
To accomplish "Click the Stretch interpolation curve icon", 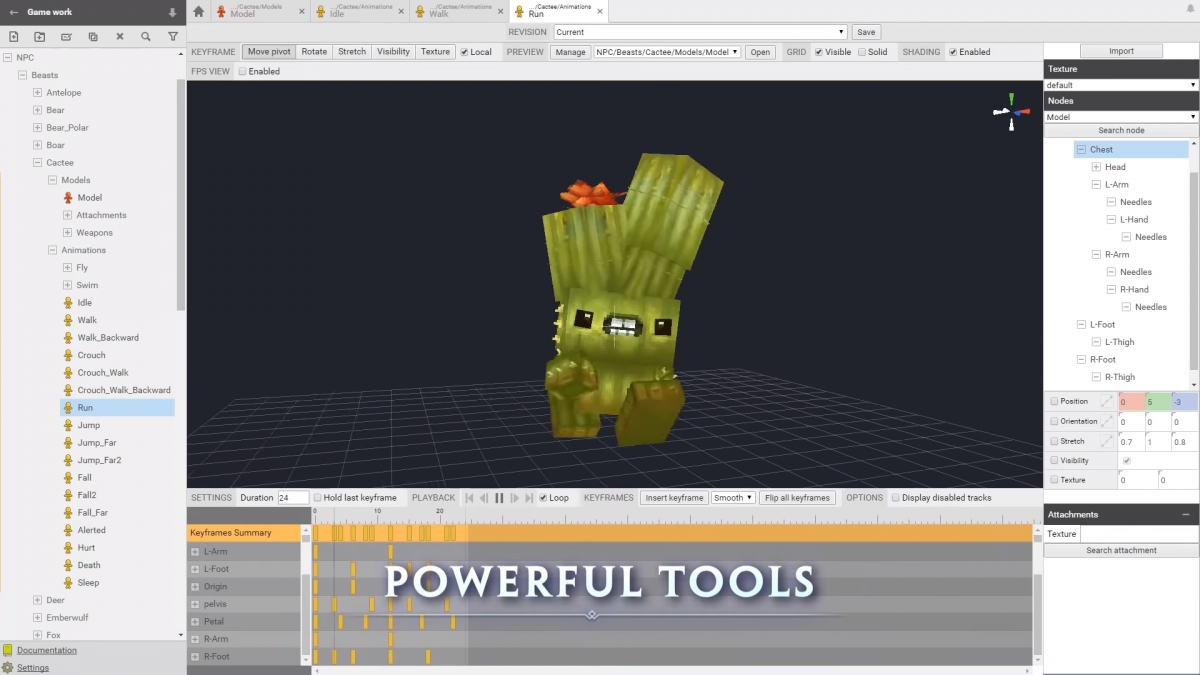I will point(1106,441).
